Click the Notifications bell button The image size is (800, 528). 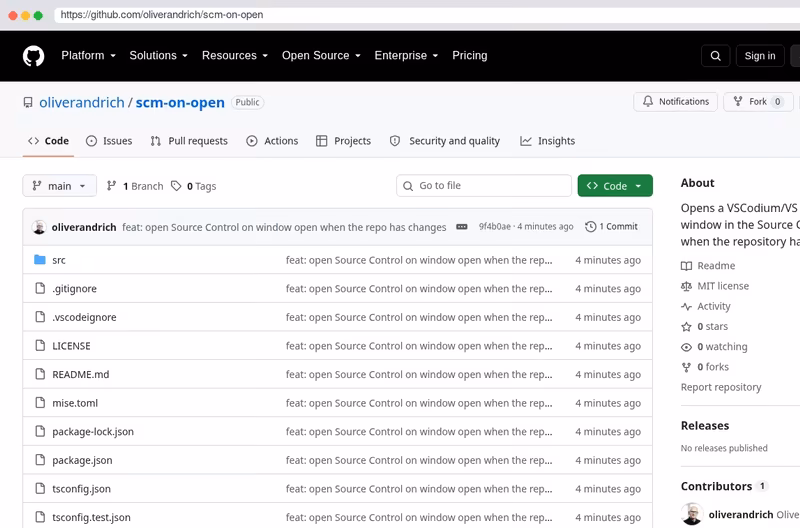pos(676,102)
